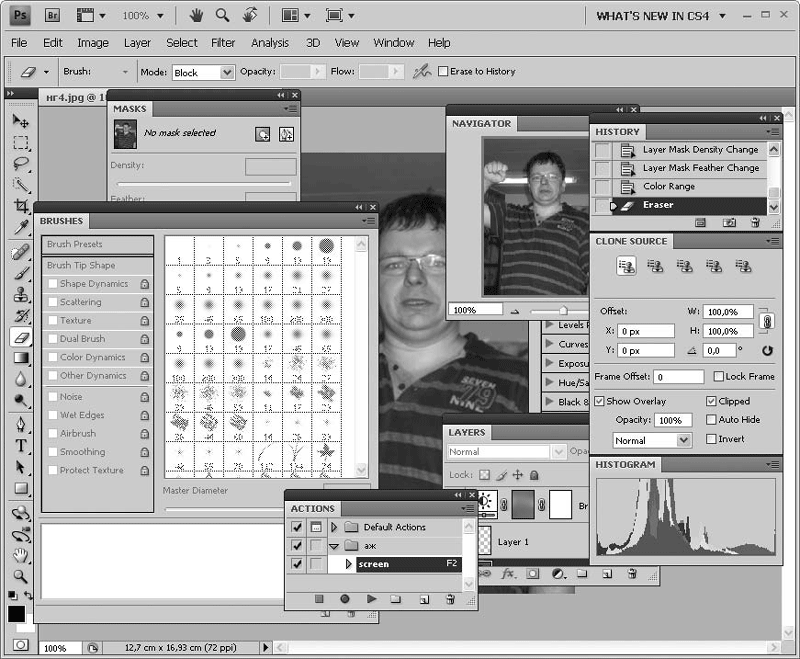Enable the Erase to History checkbox
Screen dimensions: 800x659
coord(443,72)
